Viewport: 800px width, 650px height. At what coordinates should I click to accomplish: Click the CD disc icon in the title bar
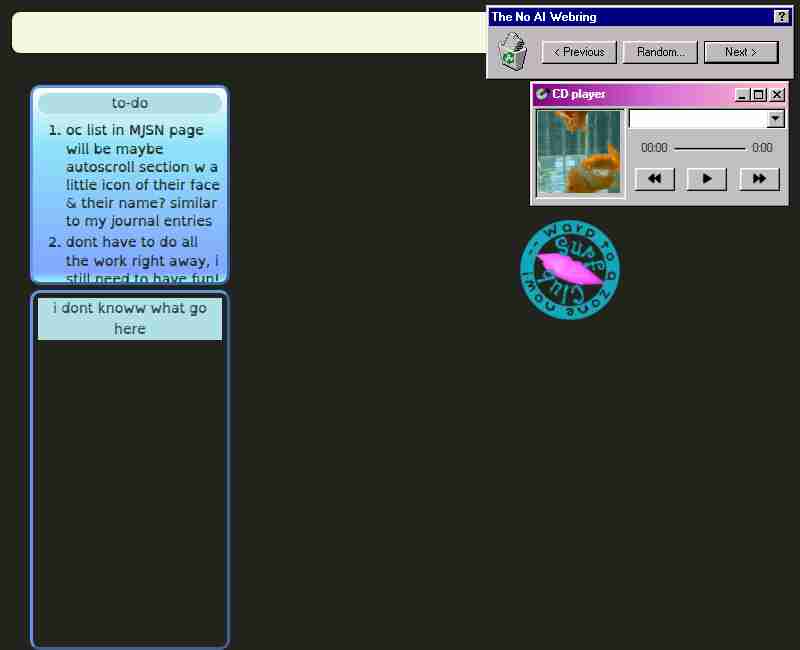click(542, 94)
